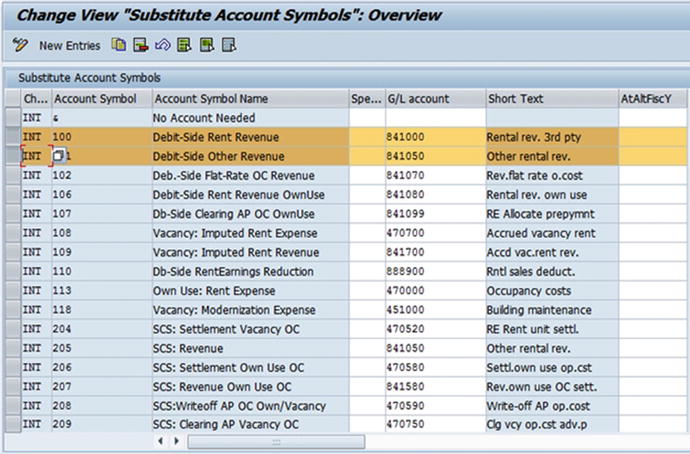Toggle row selector for account symbol 107
The height and width of the screenshot is (454, 690).
tap(11, 214)
